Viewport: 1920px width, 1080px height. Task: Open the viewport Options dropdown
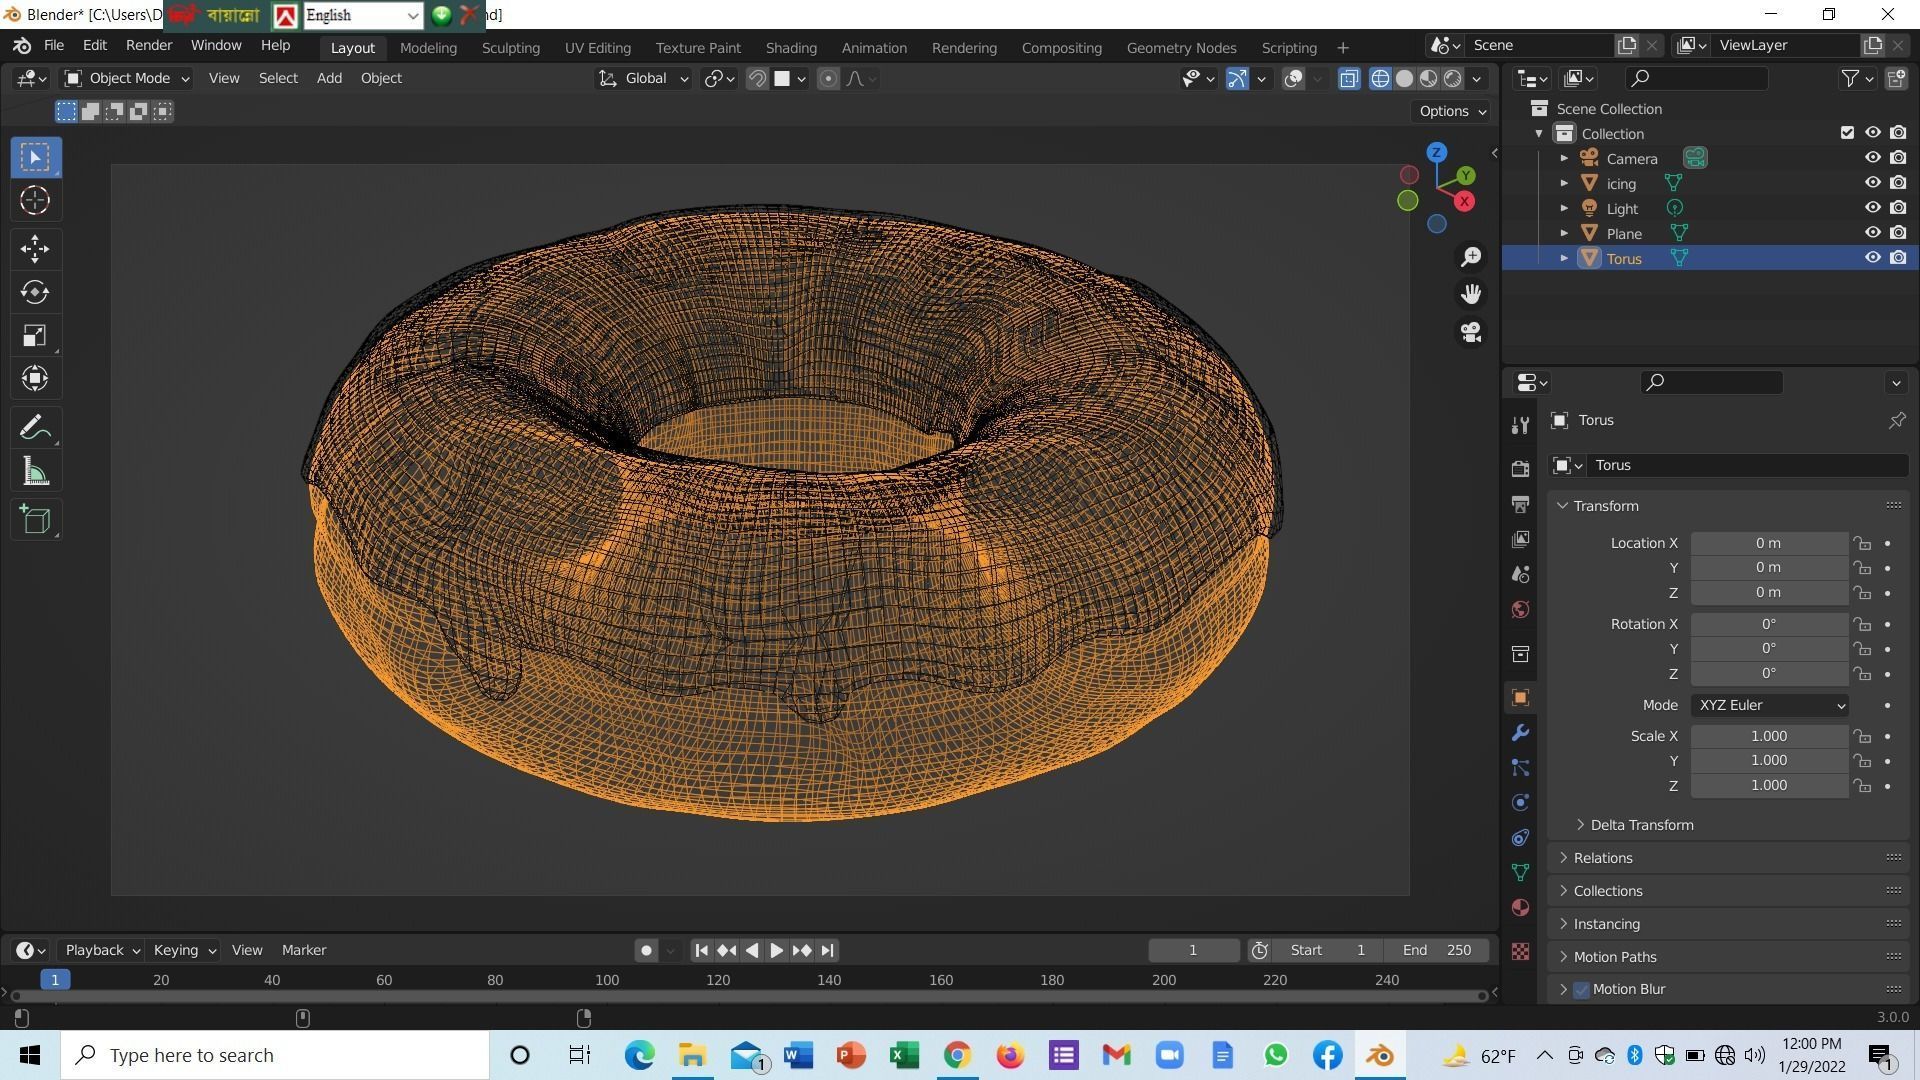(x=1452, y=111)
